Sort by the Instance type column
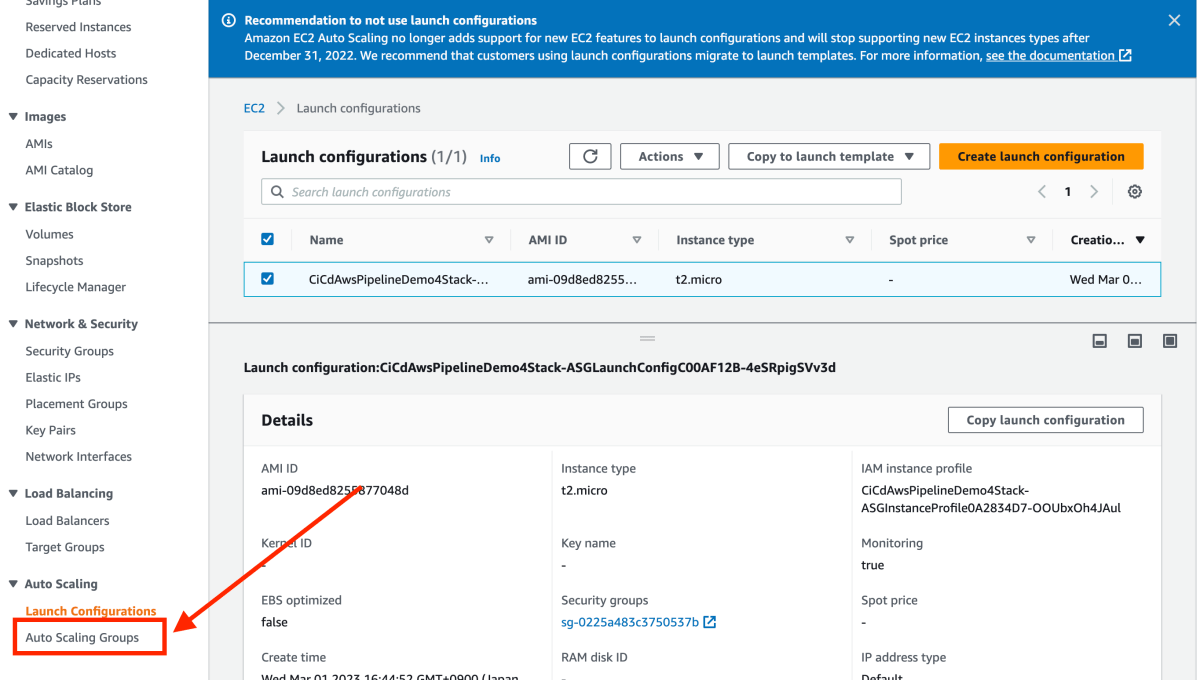1200x680 pixels. [x=850, y=240]
